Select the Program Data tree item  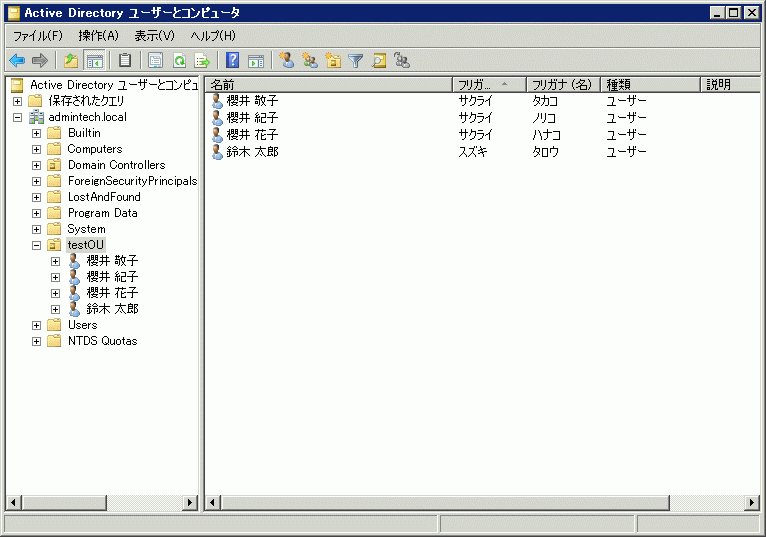(103, 213)
